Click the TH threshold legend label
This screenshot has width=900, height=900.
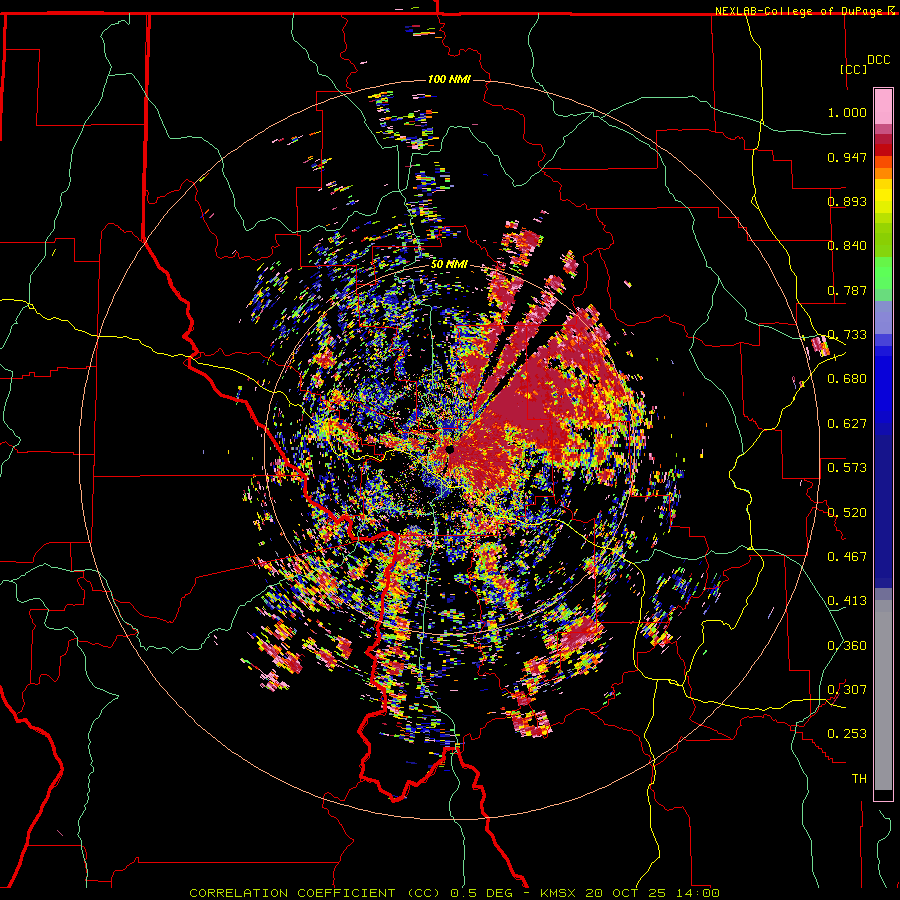tap(859, 779)
